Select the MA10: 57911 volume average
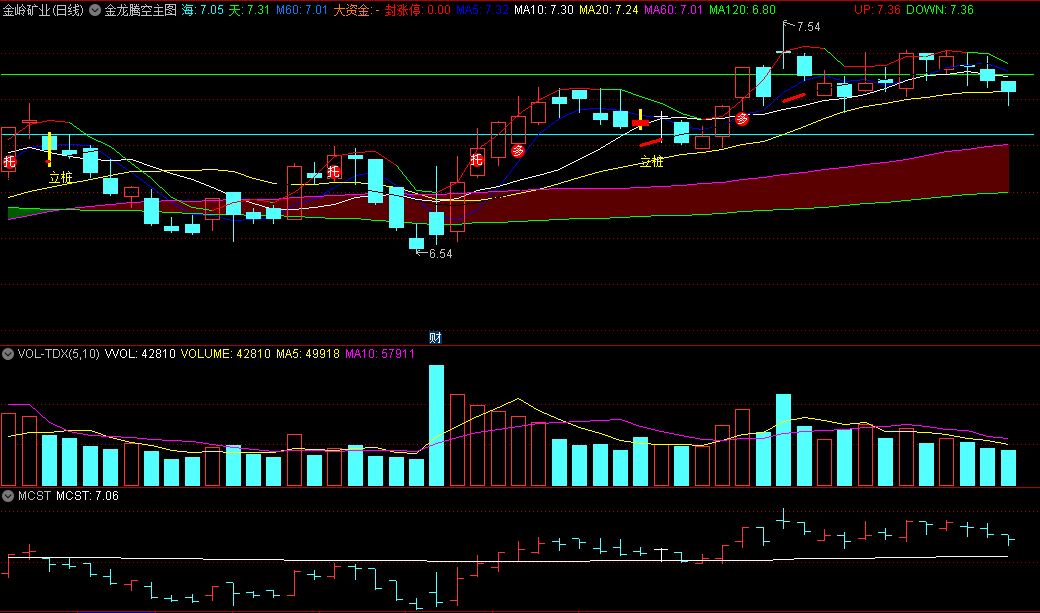 [x=379, y=354]
